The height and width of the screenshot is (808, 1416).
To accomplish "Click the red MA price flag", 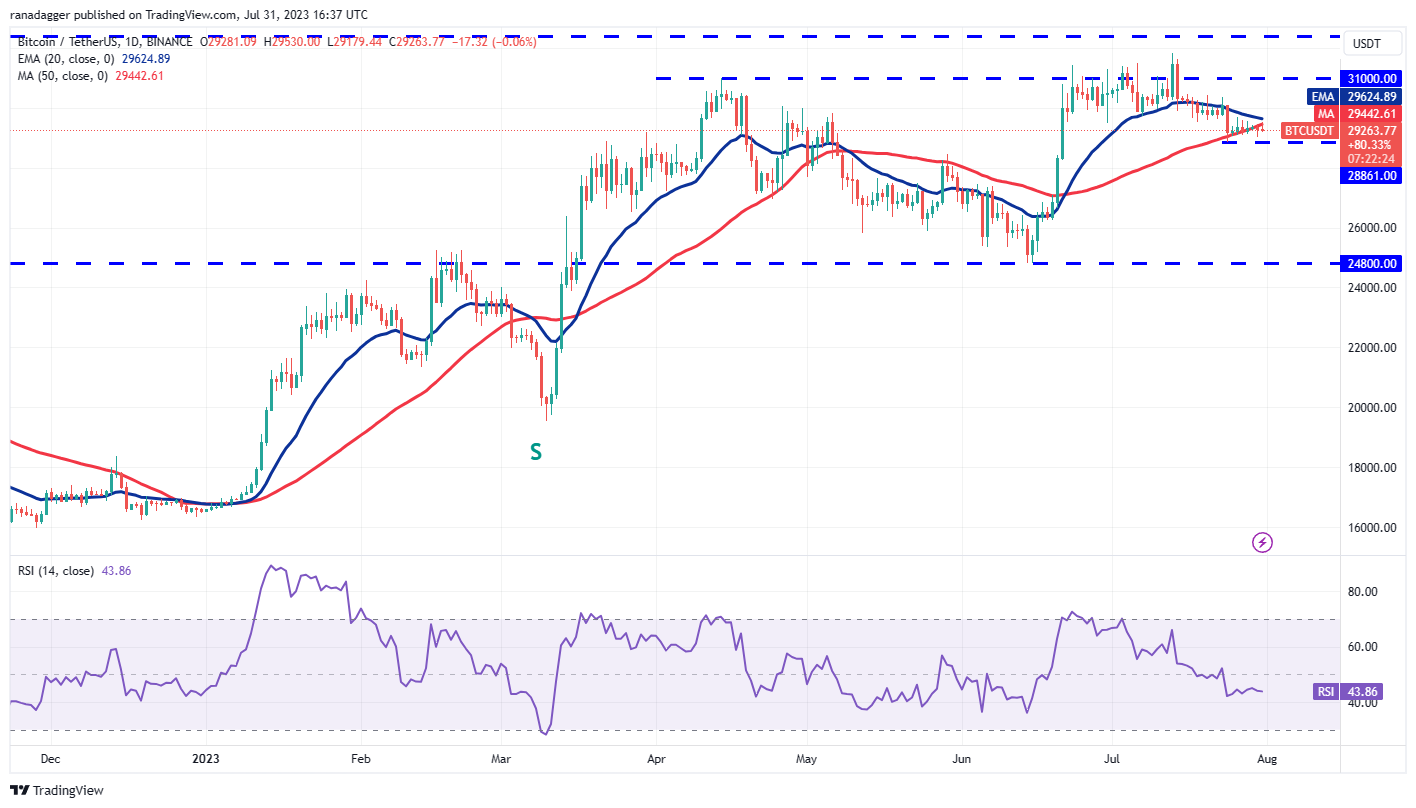I will point(1324,115).
